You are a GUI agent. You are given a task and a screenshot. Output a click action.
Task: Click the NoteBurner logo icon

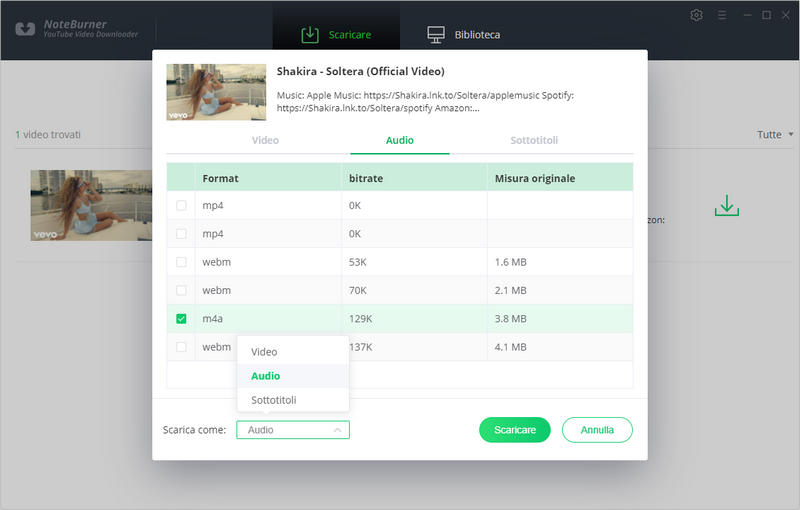point(25,29)
